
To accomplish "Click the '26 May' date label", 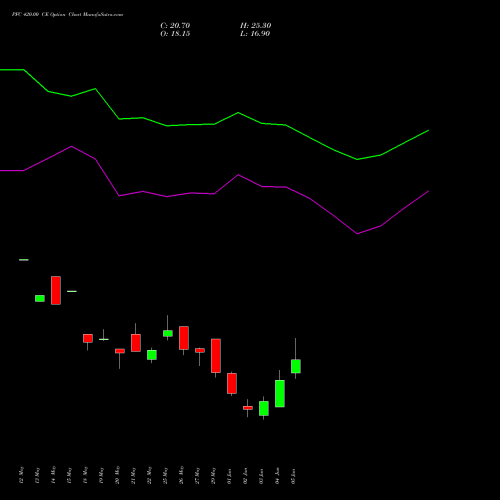I will [x=182, y=476].
